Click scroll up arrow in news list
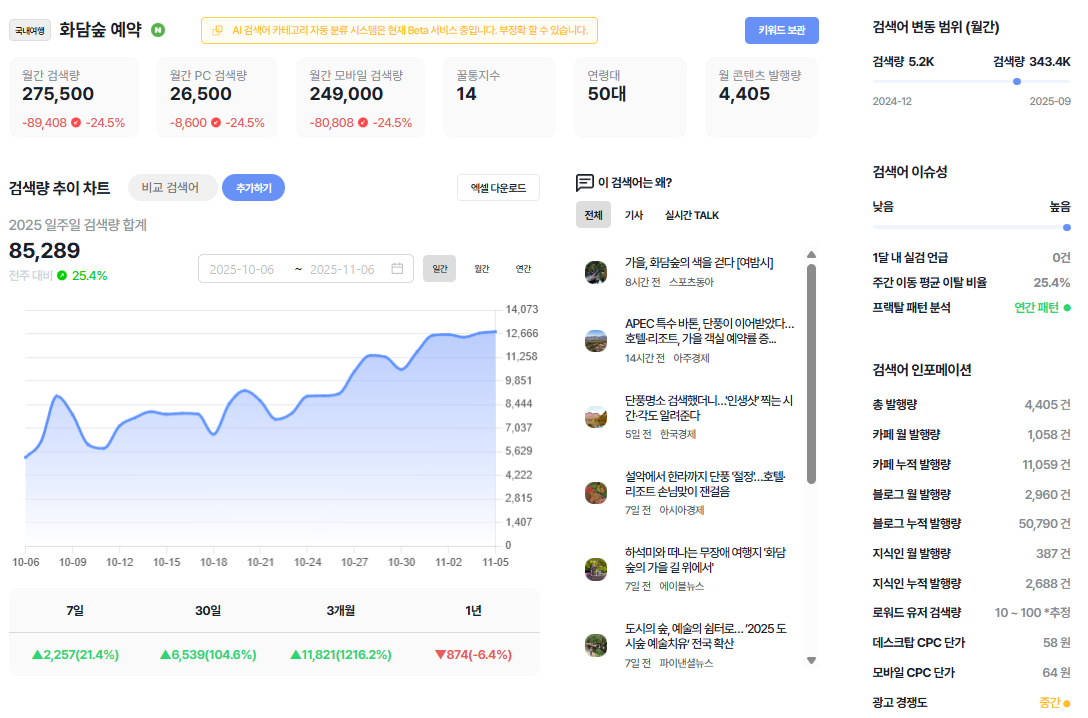 pos(811,255)
